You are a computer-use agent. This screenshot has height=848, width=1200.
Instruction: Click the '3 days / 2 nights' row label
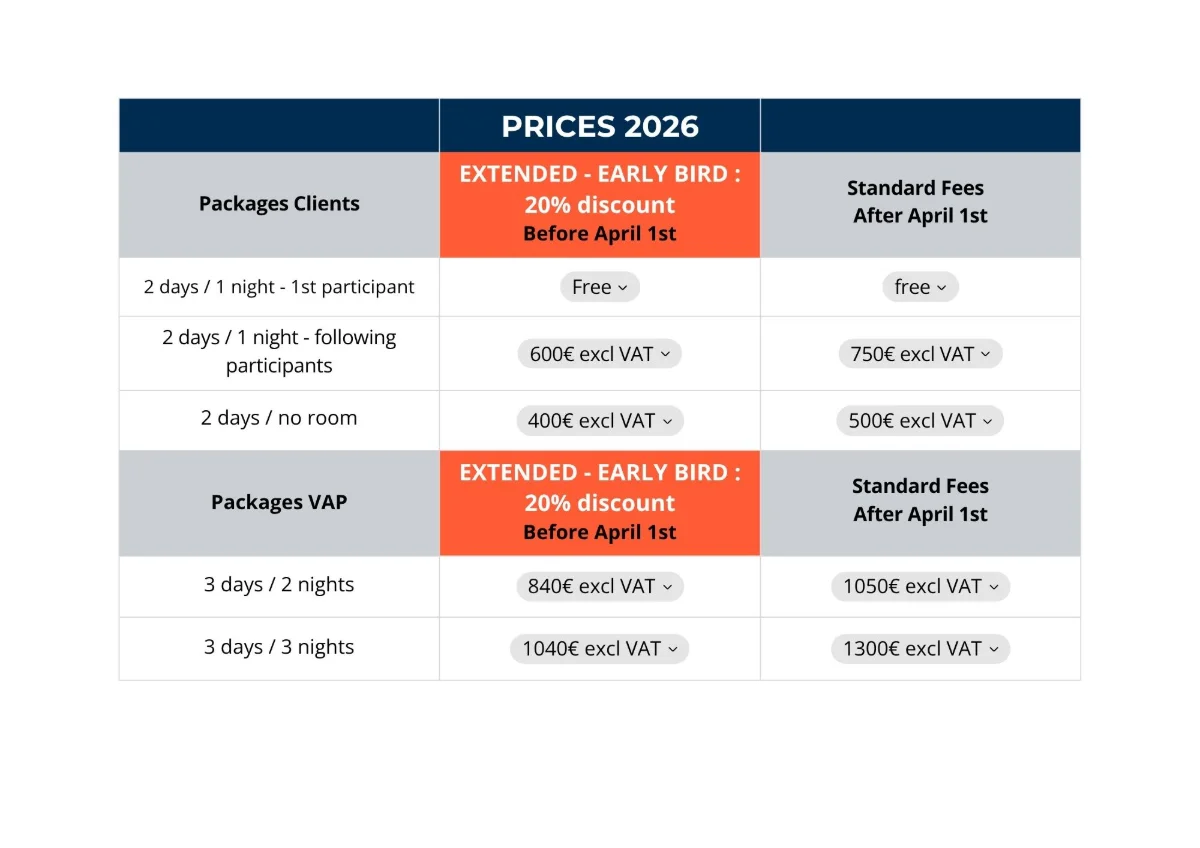point(279,585)
